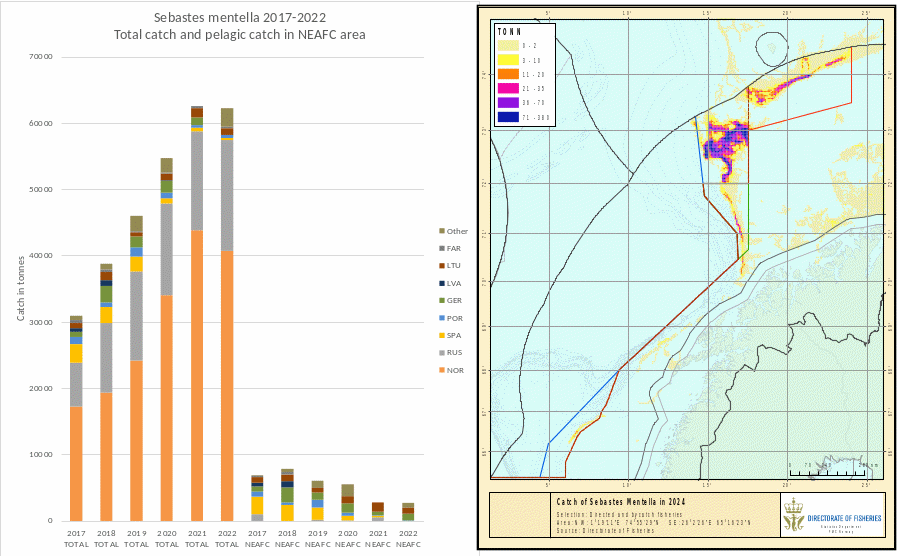Click the purple 36 - 70 tonn map swatch
The width and height of the screenshot is (900, 556).
[x=508, y=103]
